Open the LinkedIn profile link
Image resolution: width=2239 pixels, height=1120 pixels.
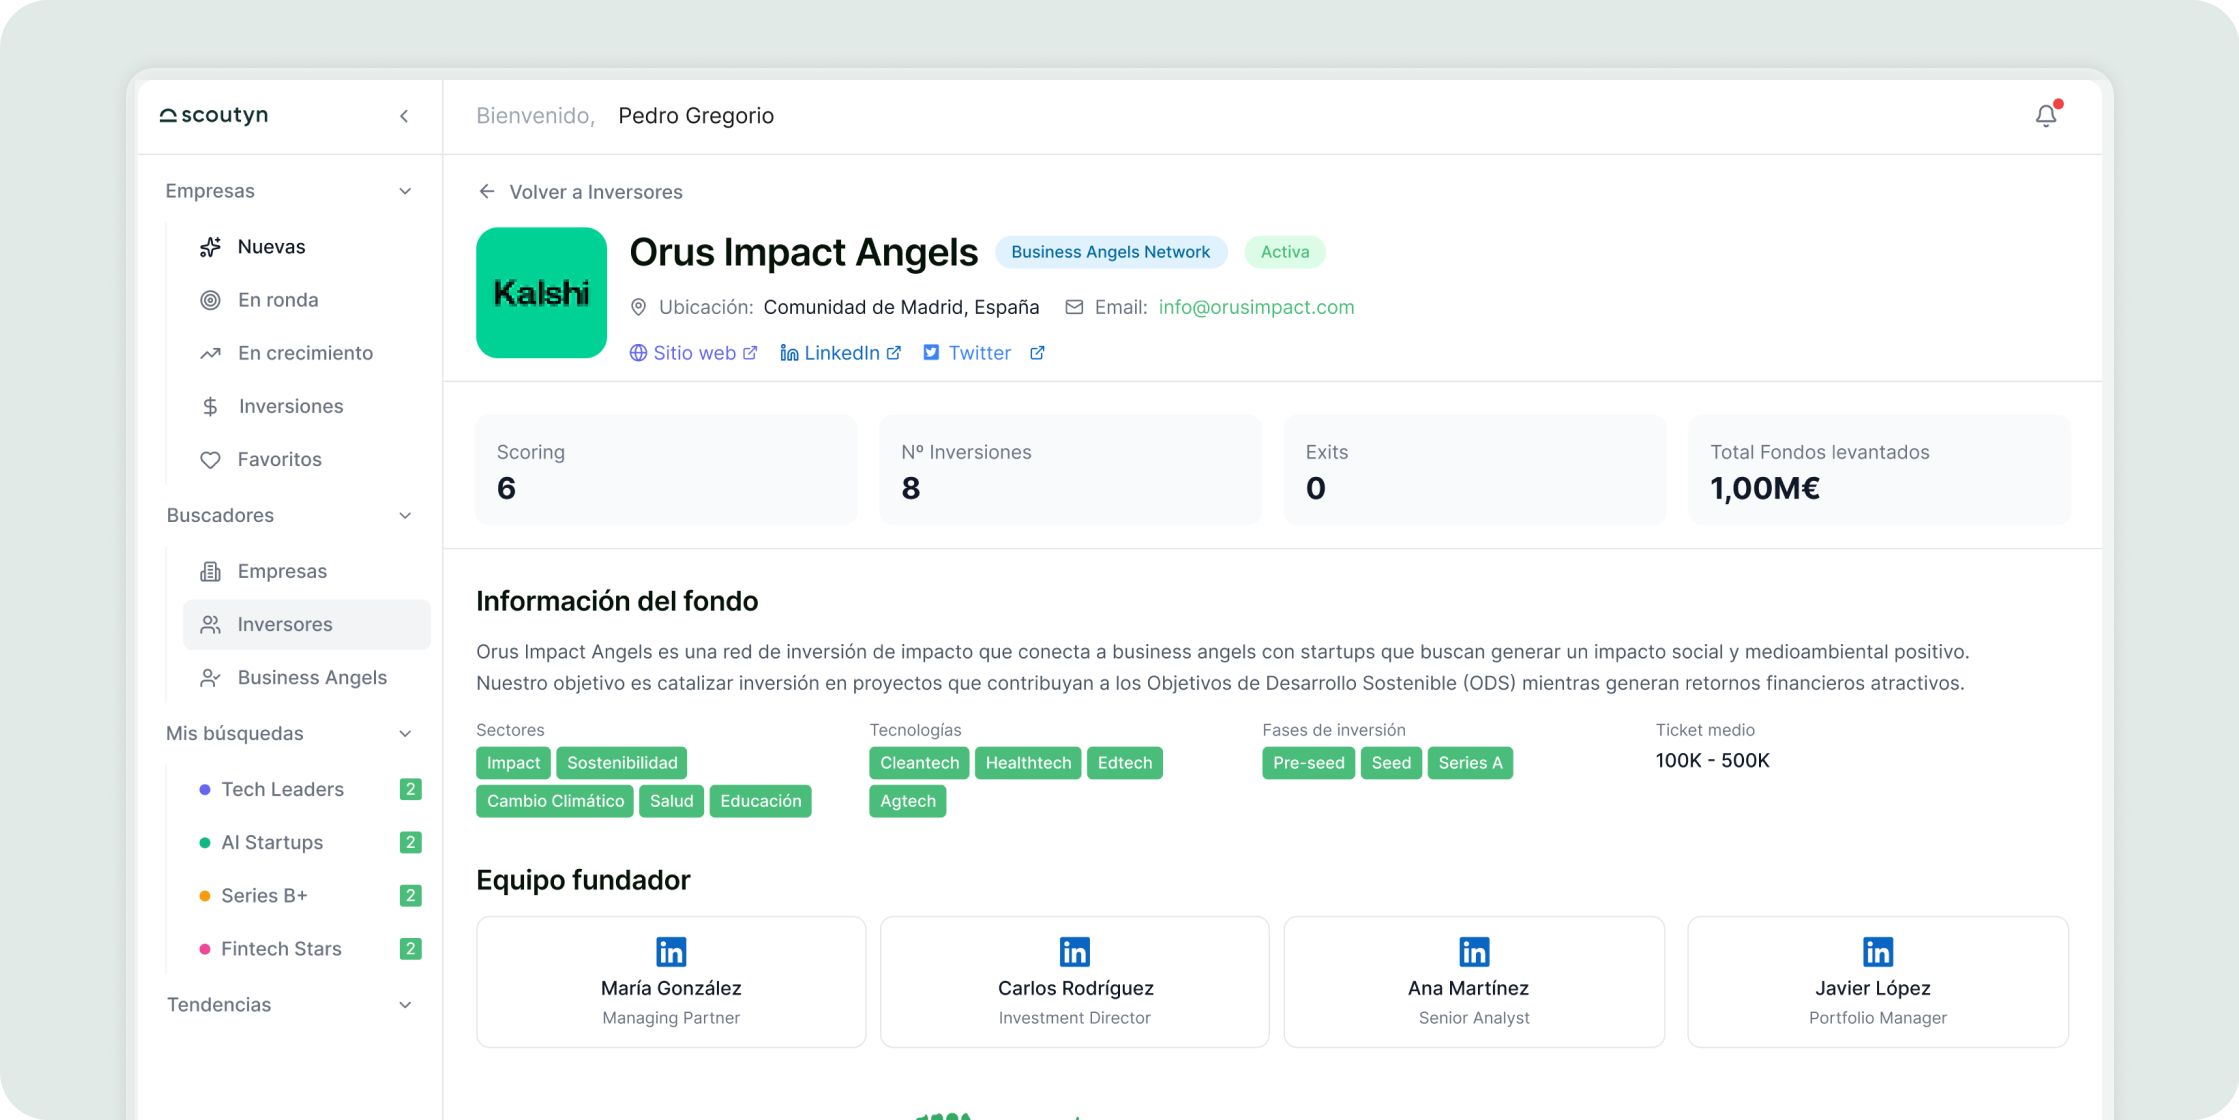point(841,353)
